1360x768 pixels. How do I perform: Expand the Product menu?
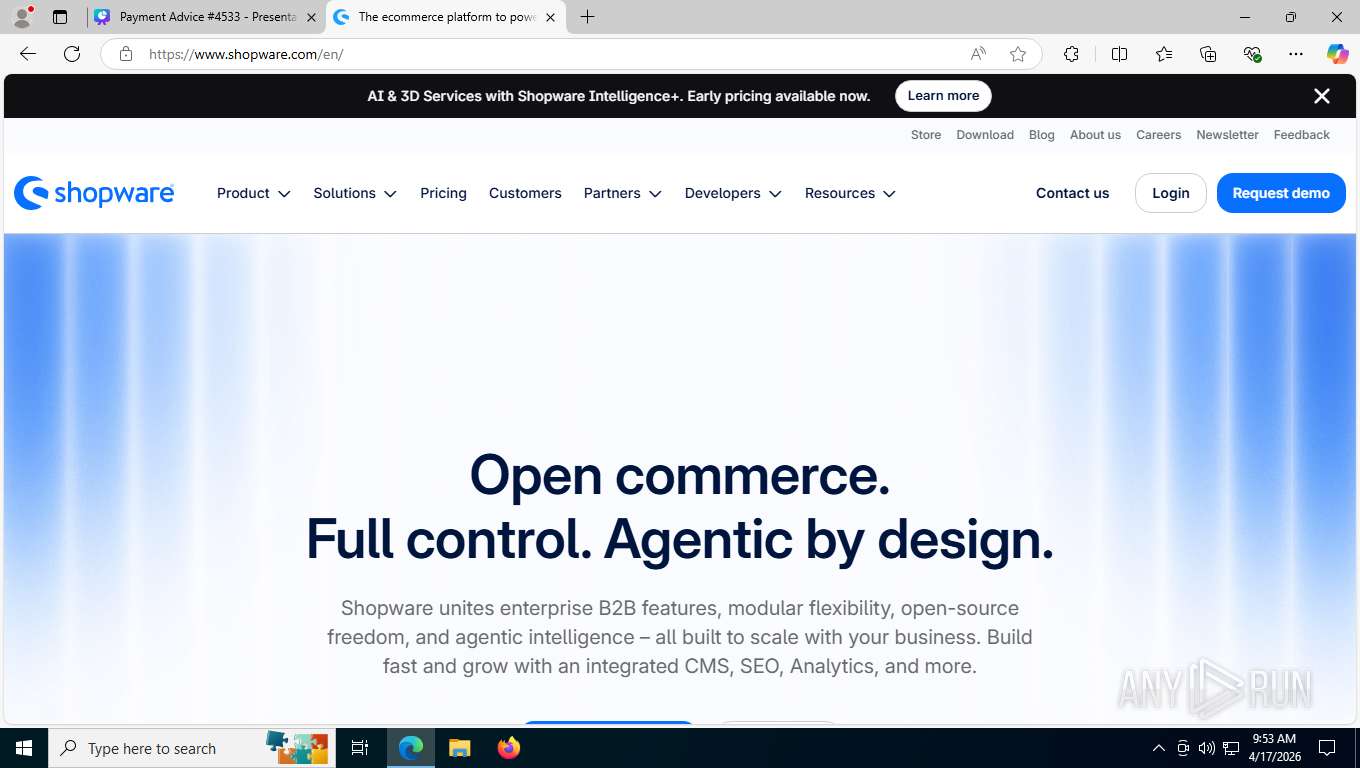point(254,193)
